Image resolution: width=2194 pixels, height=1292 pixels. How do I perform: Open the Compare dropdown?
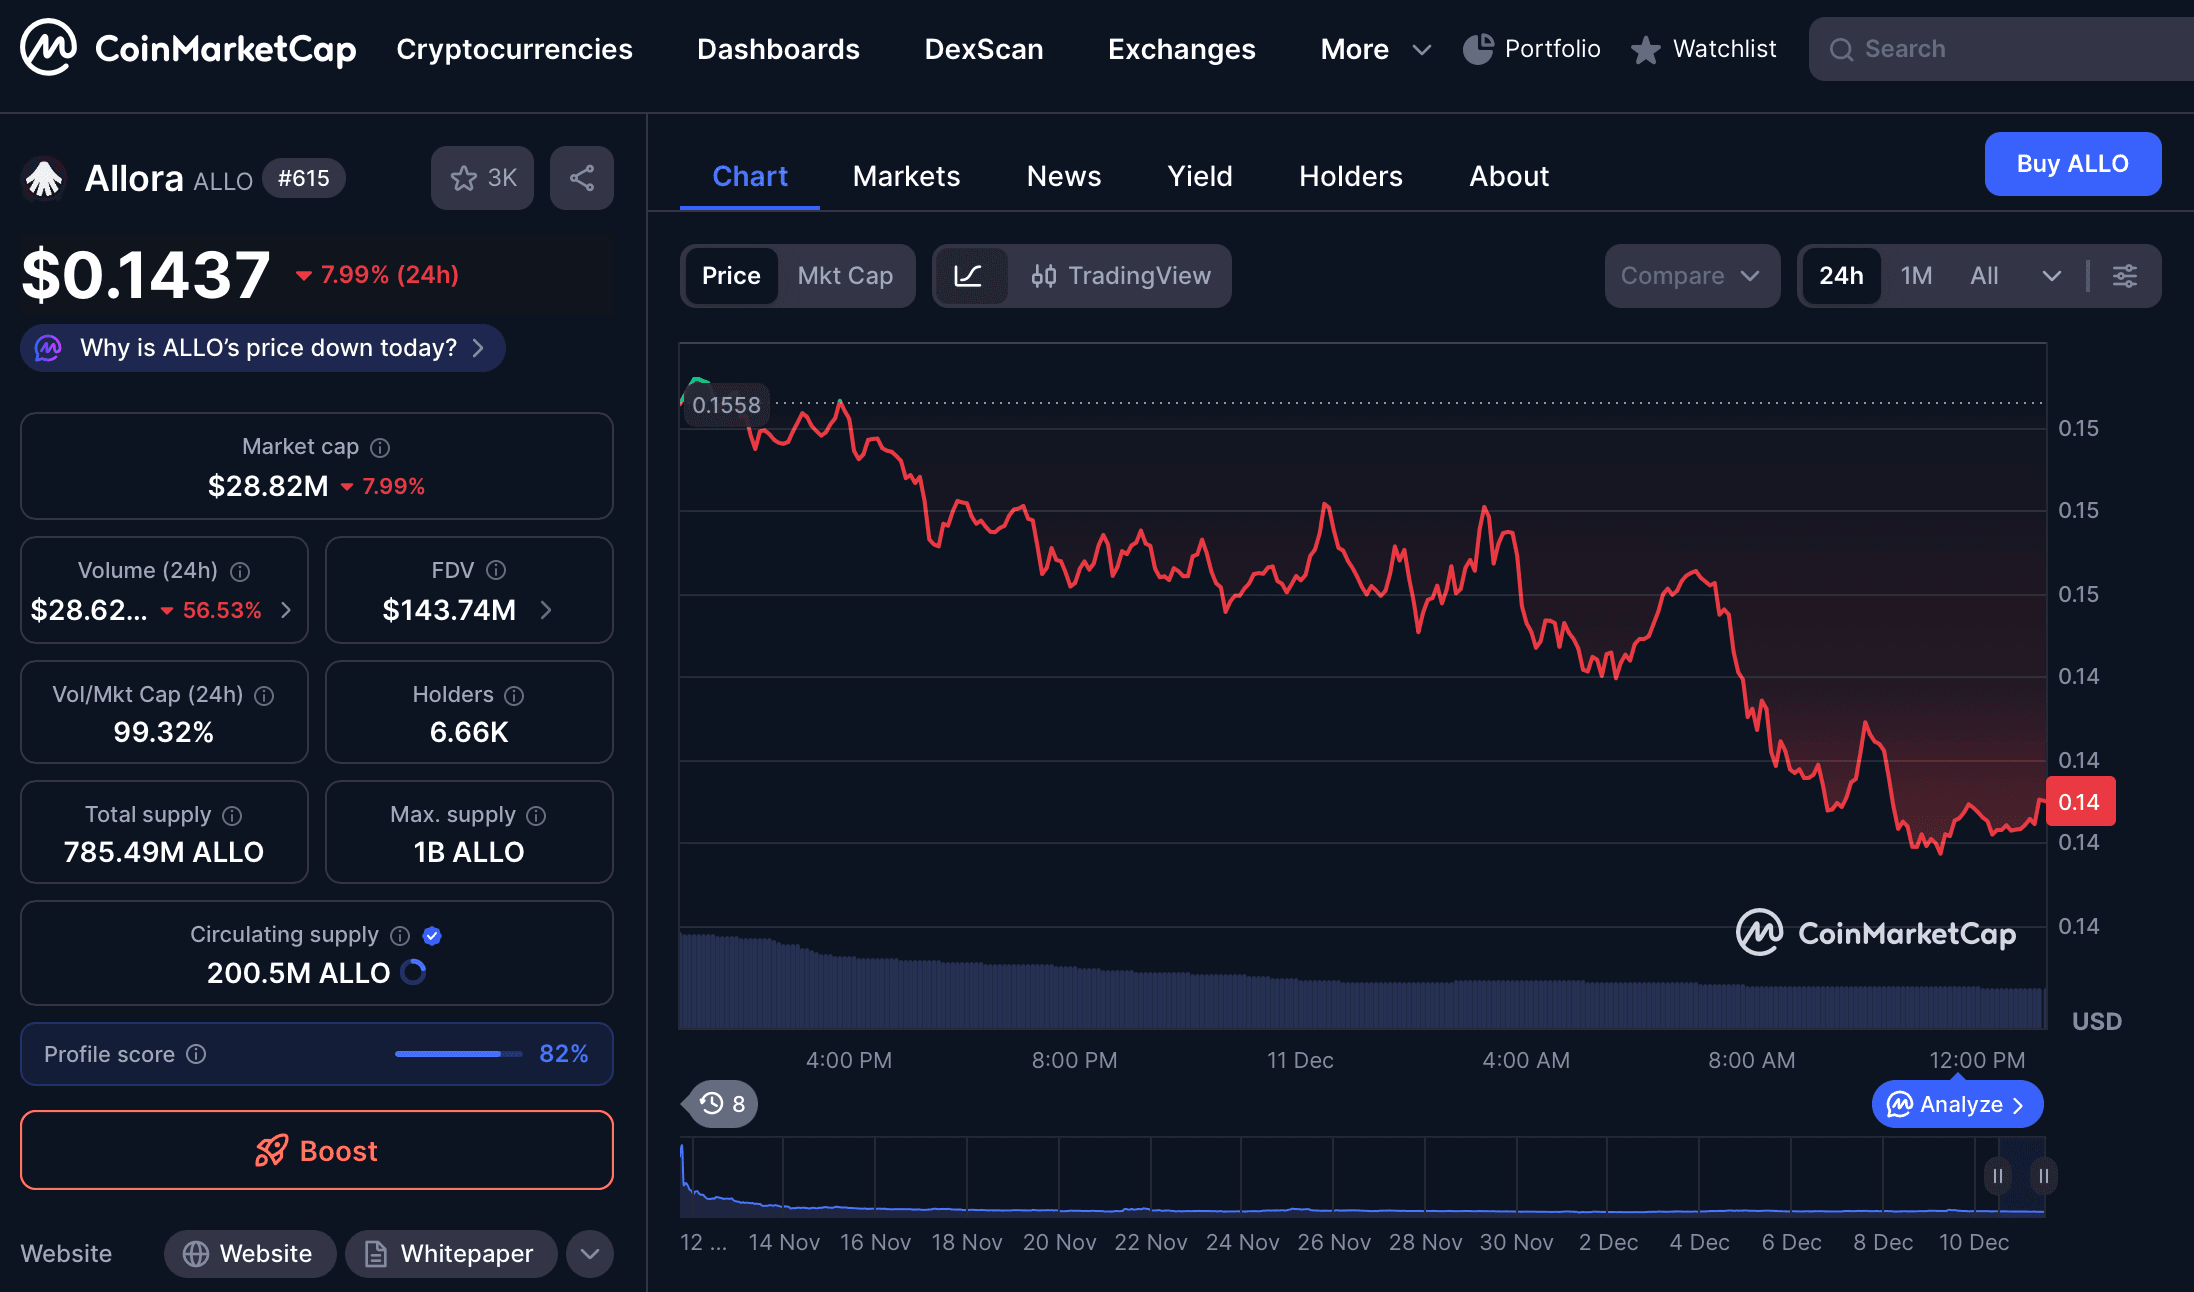[1691, 276]
